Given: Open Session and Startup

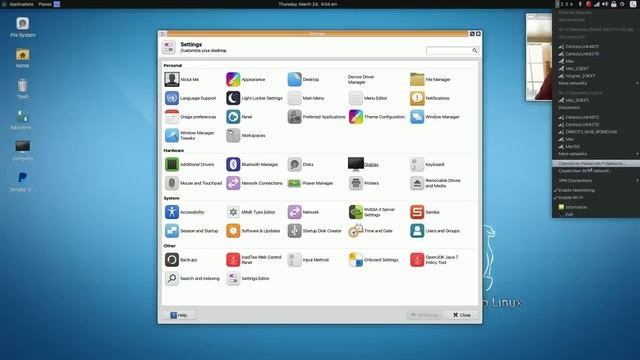Looking at the screenshot, I should click(191, 231).
